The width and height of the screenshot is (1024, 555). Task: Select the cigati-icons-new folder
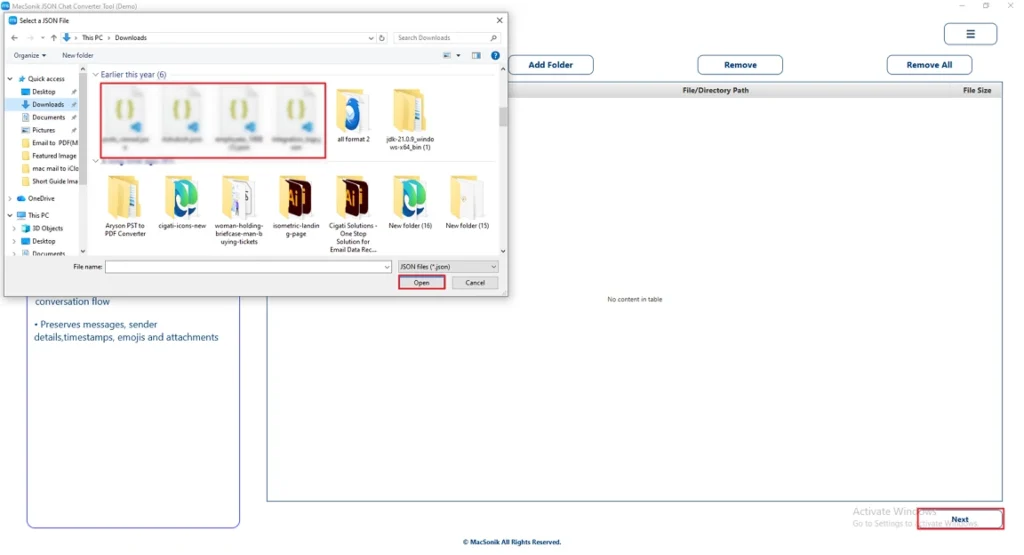(182, 202)
